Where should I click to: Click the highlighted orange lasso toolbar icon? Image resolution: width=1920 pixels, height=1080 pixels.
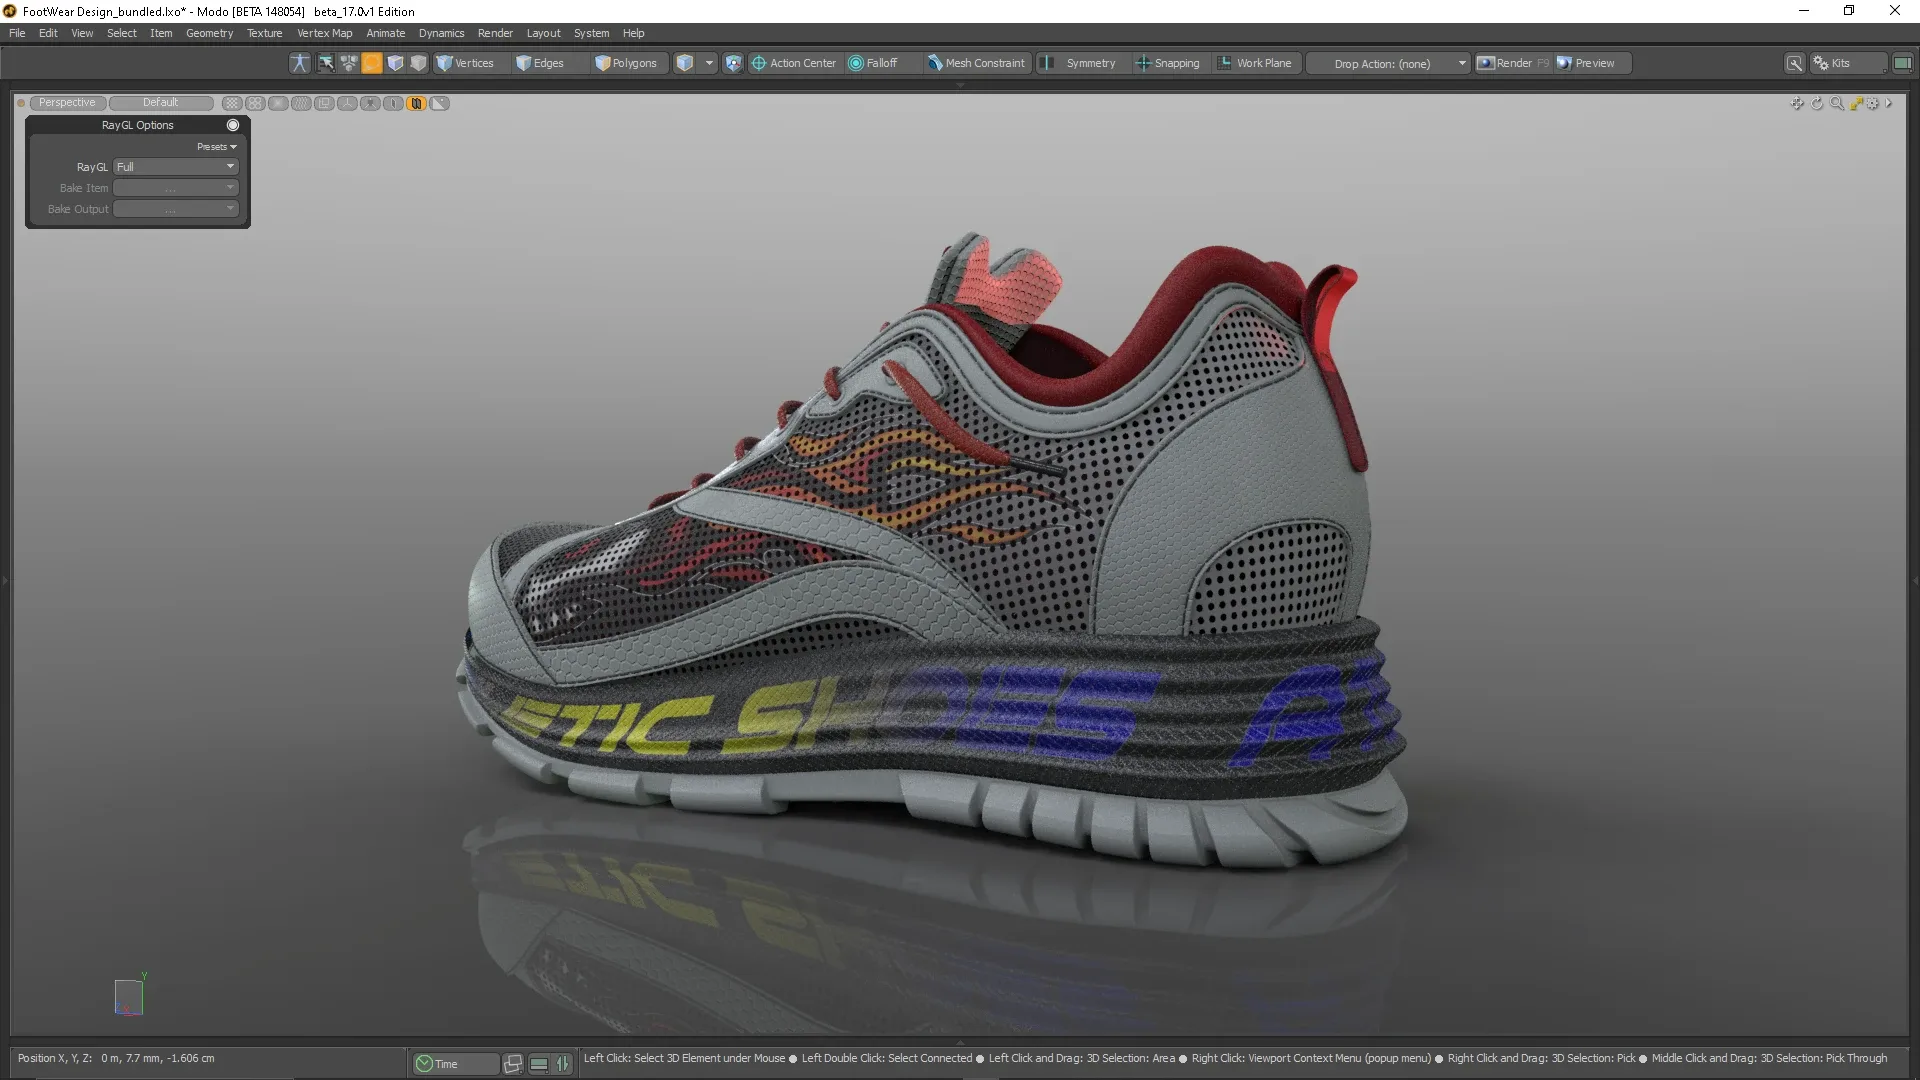372,63
